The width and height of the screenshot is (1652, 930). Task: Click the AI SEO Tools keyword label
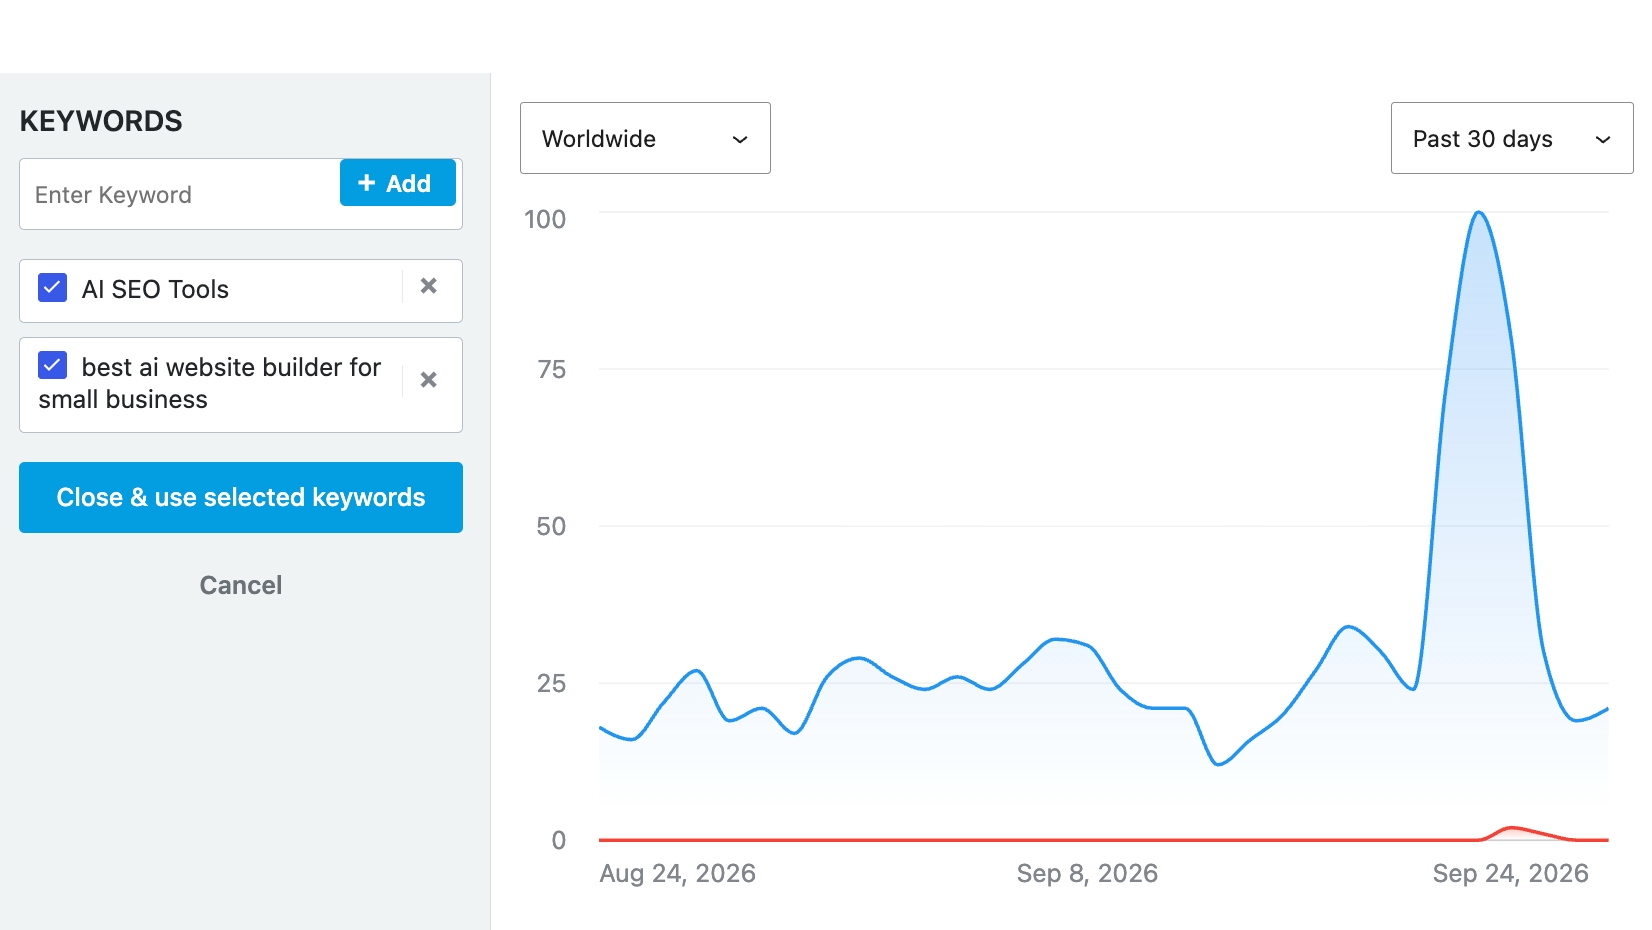coord(155,289)
